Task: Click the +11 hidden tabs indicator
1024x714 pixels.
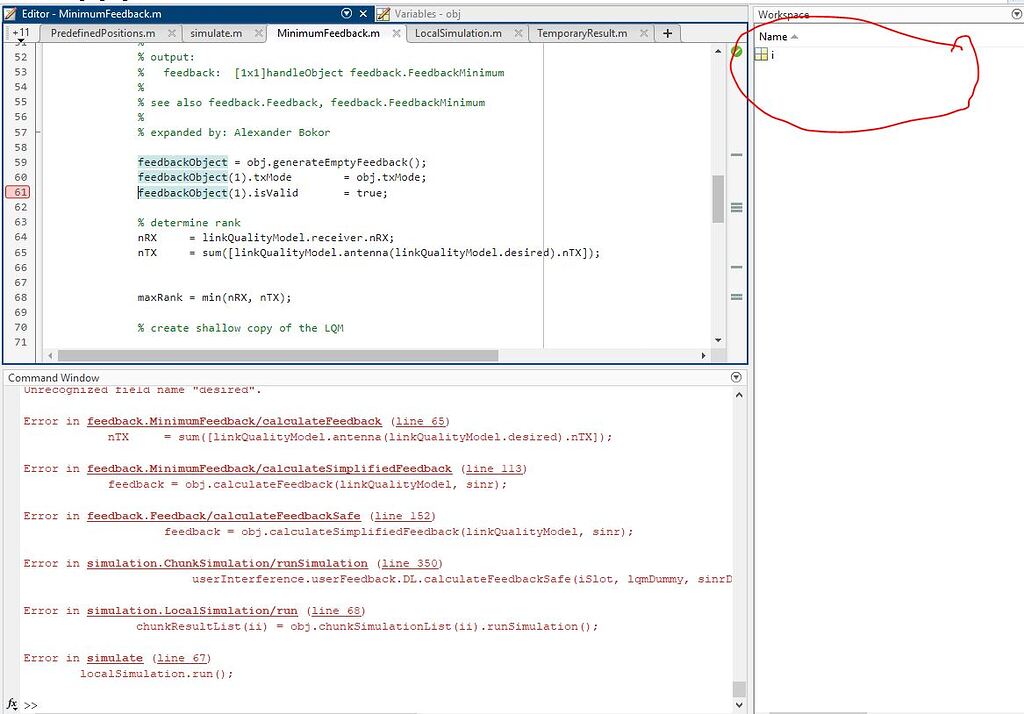Action: 20,33
